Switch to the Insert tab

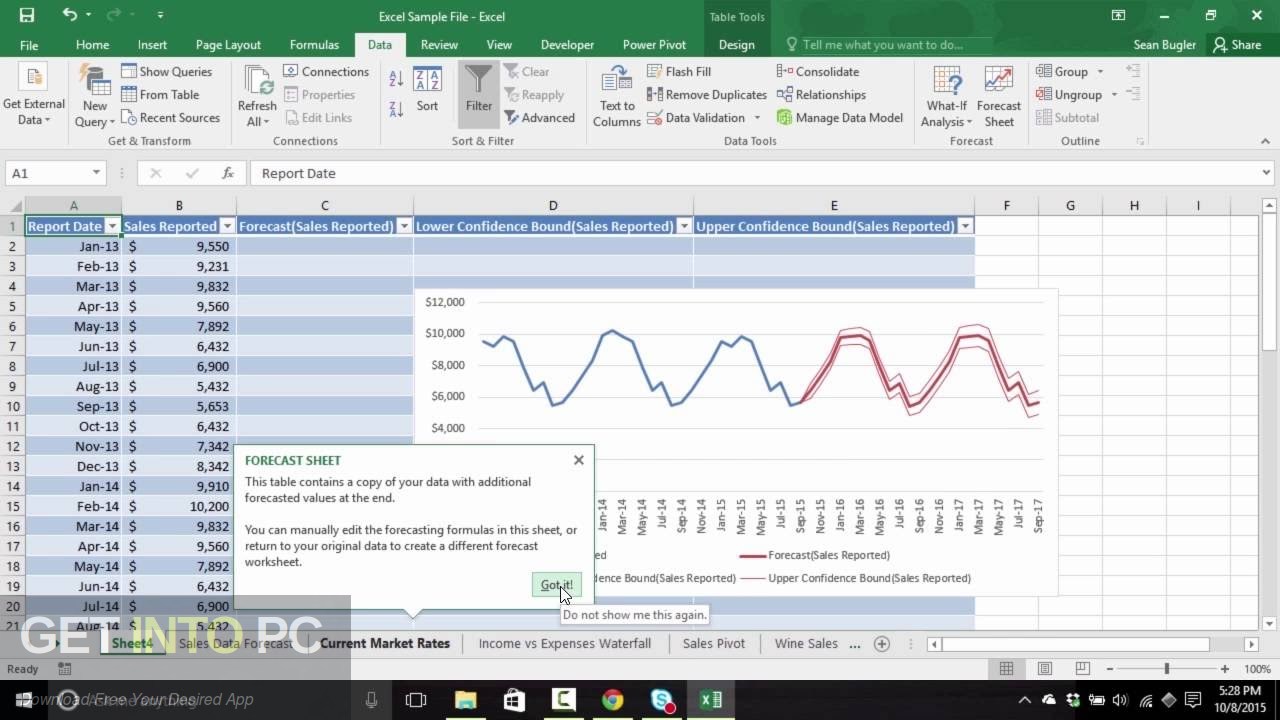pos(152,45)
